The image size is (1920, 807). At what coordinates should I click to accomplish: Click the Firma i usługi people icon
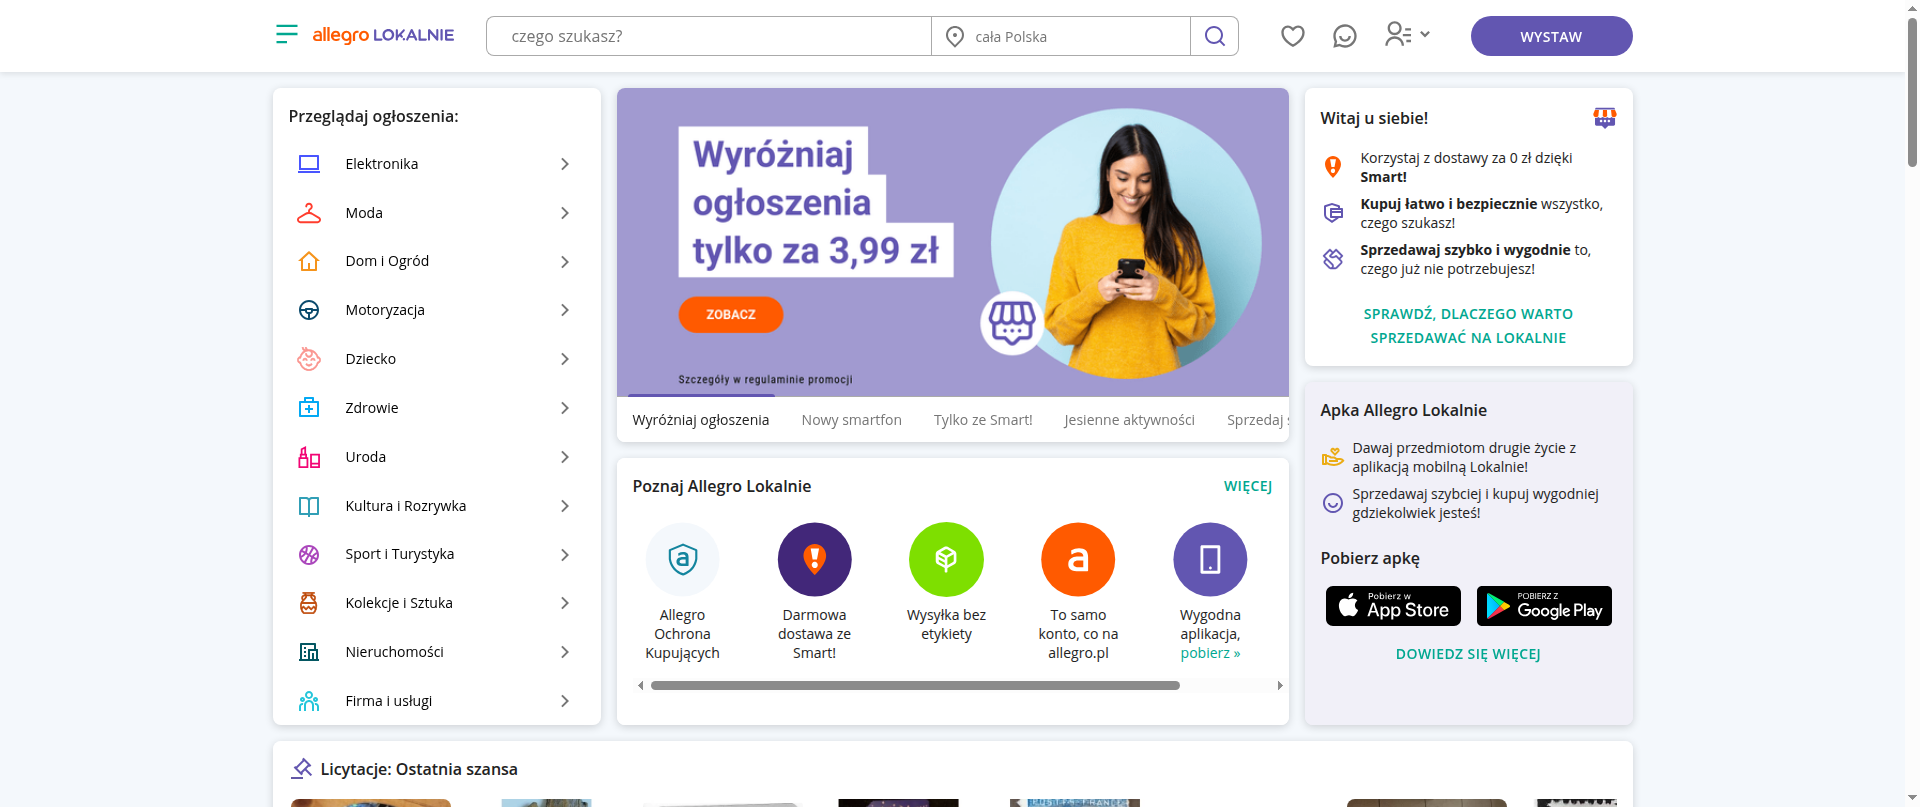pyautogui.click(x=309, y=701)
